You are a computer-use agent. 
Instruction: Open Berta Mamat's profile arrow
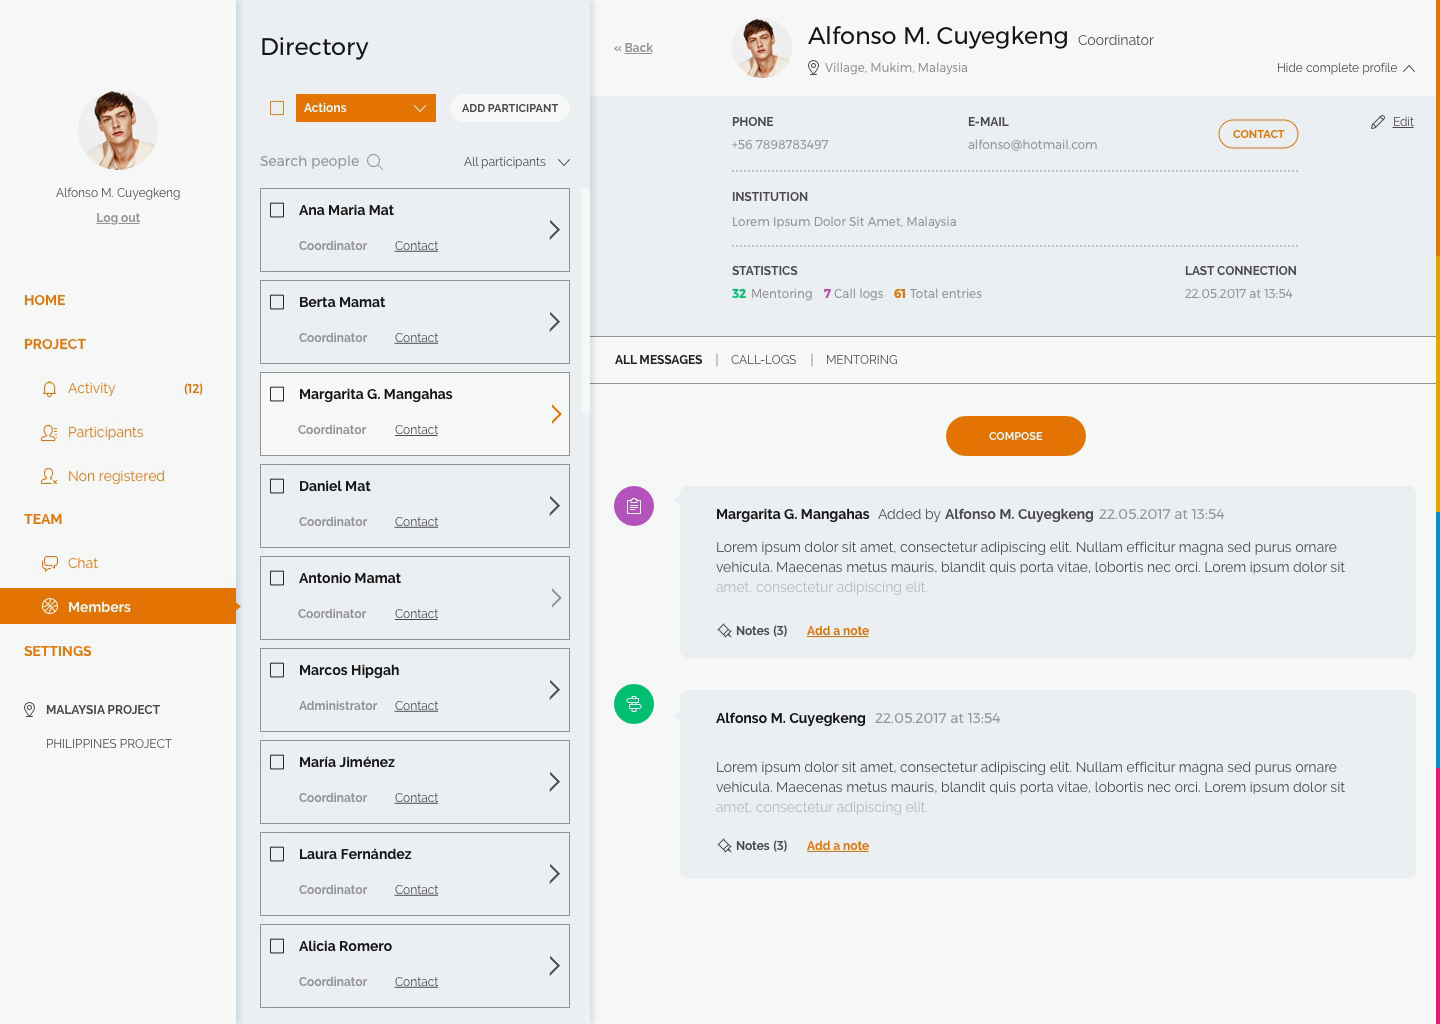tap(554, 322)
